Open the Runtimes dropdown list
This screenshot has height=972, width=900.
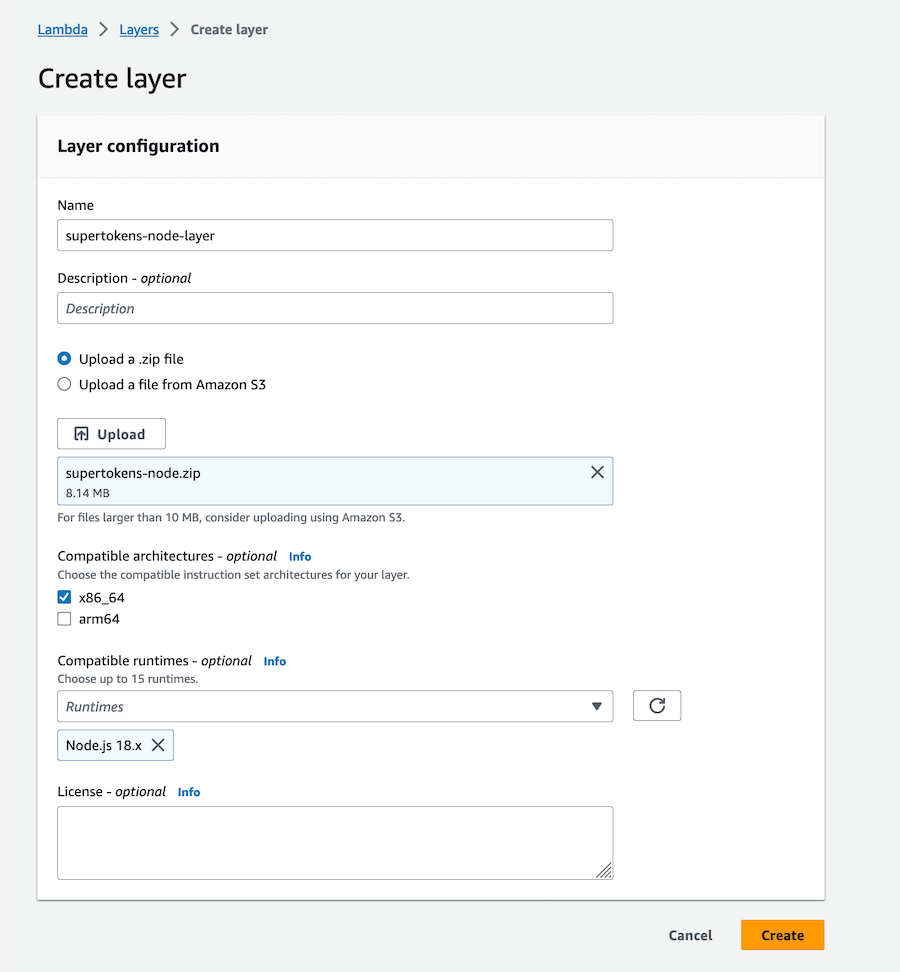point(335,705)
